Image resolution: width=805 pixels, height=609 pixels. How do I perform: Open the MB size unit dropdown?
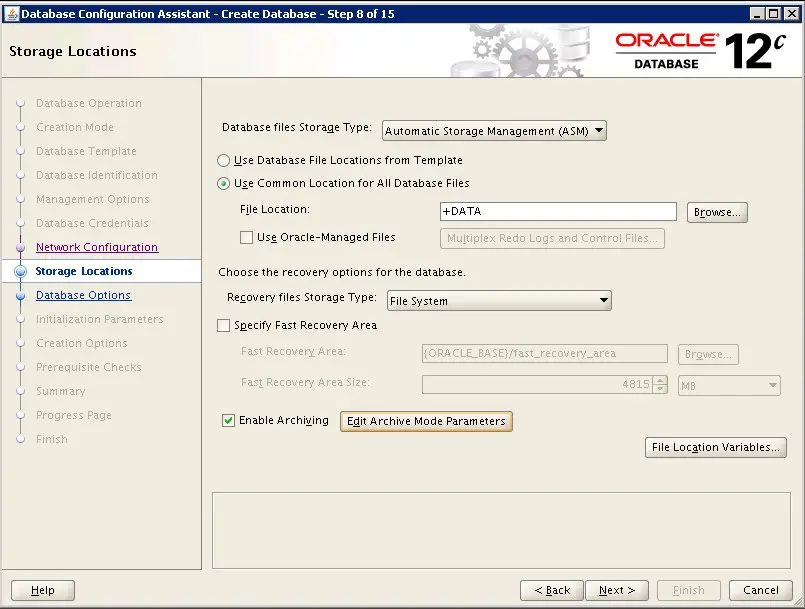[729, 386]
